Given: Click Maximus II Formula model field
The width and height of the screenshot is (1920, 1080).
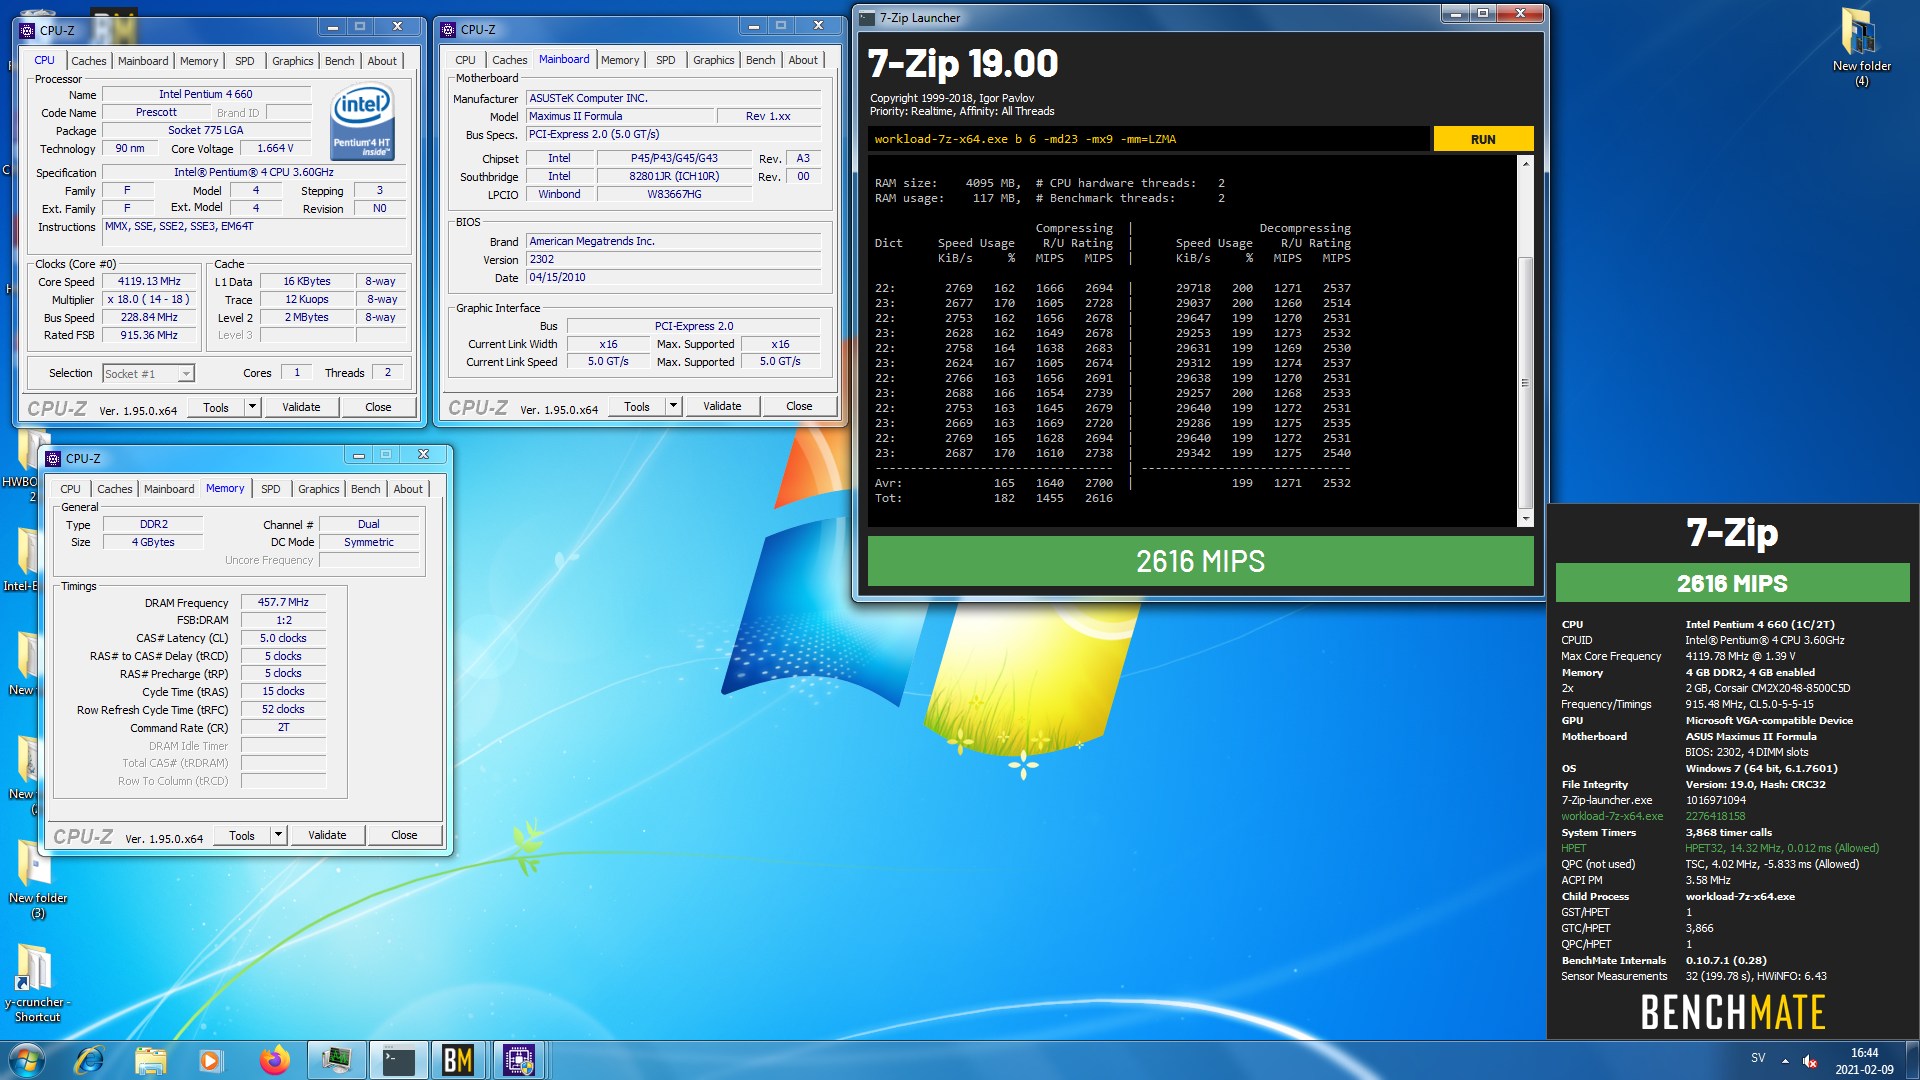Looking at the screenshot, I should click(620, 116).
